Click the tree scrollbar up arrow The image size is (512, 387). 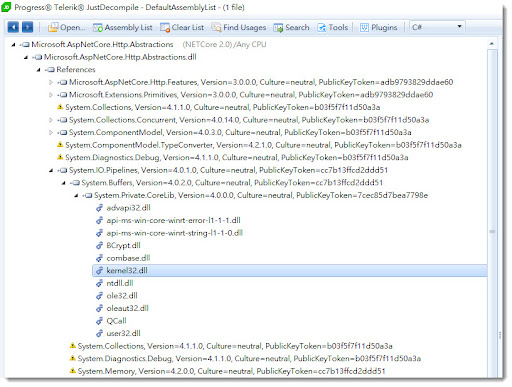point(492,44)
